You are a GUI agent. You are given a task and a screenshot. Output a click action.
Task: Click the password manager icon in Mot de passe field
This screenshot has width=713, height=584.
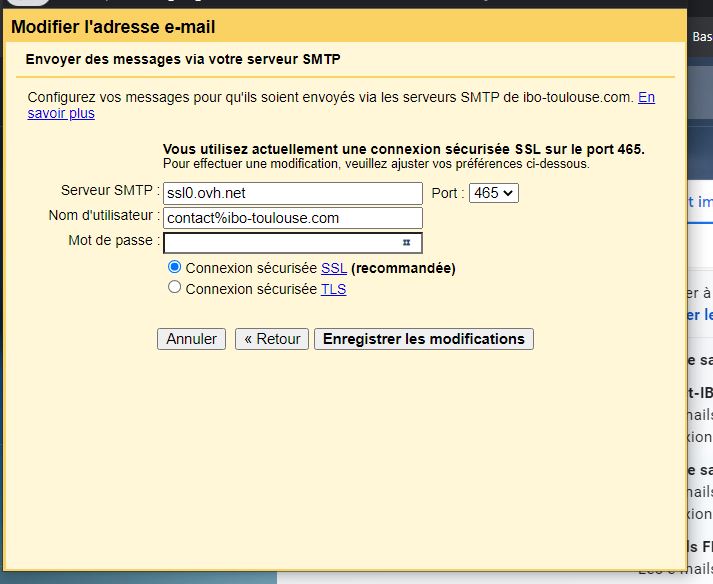[407, 243]
